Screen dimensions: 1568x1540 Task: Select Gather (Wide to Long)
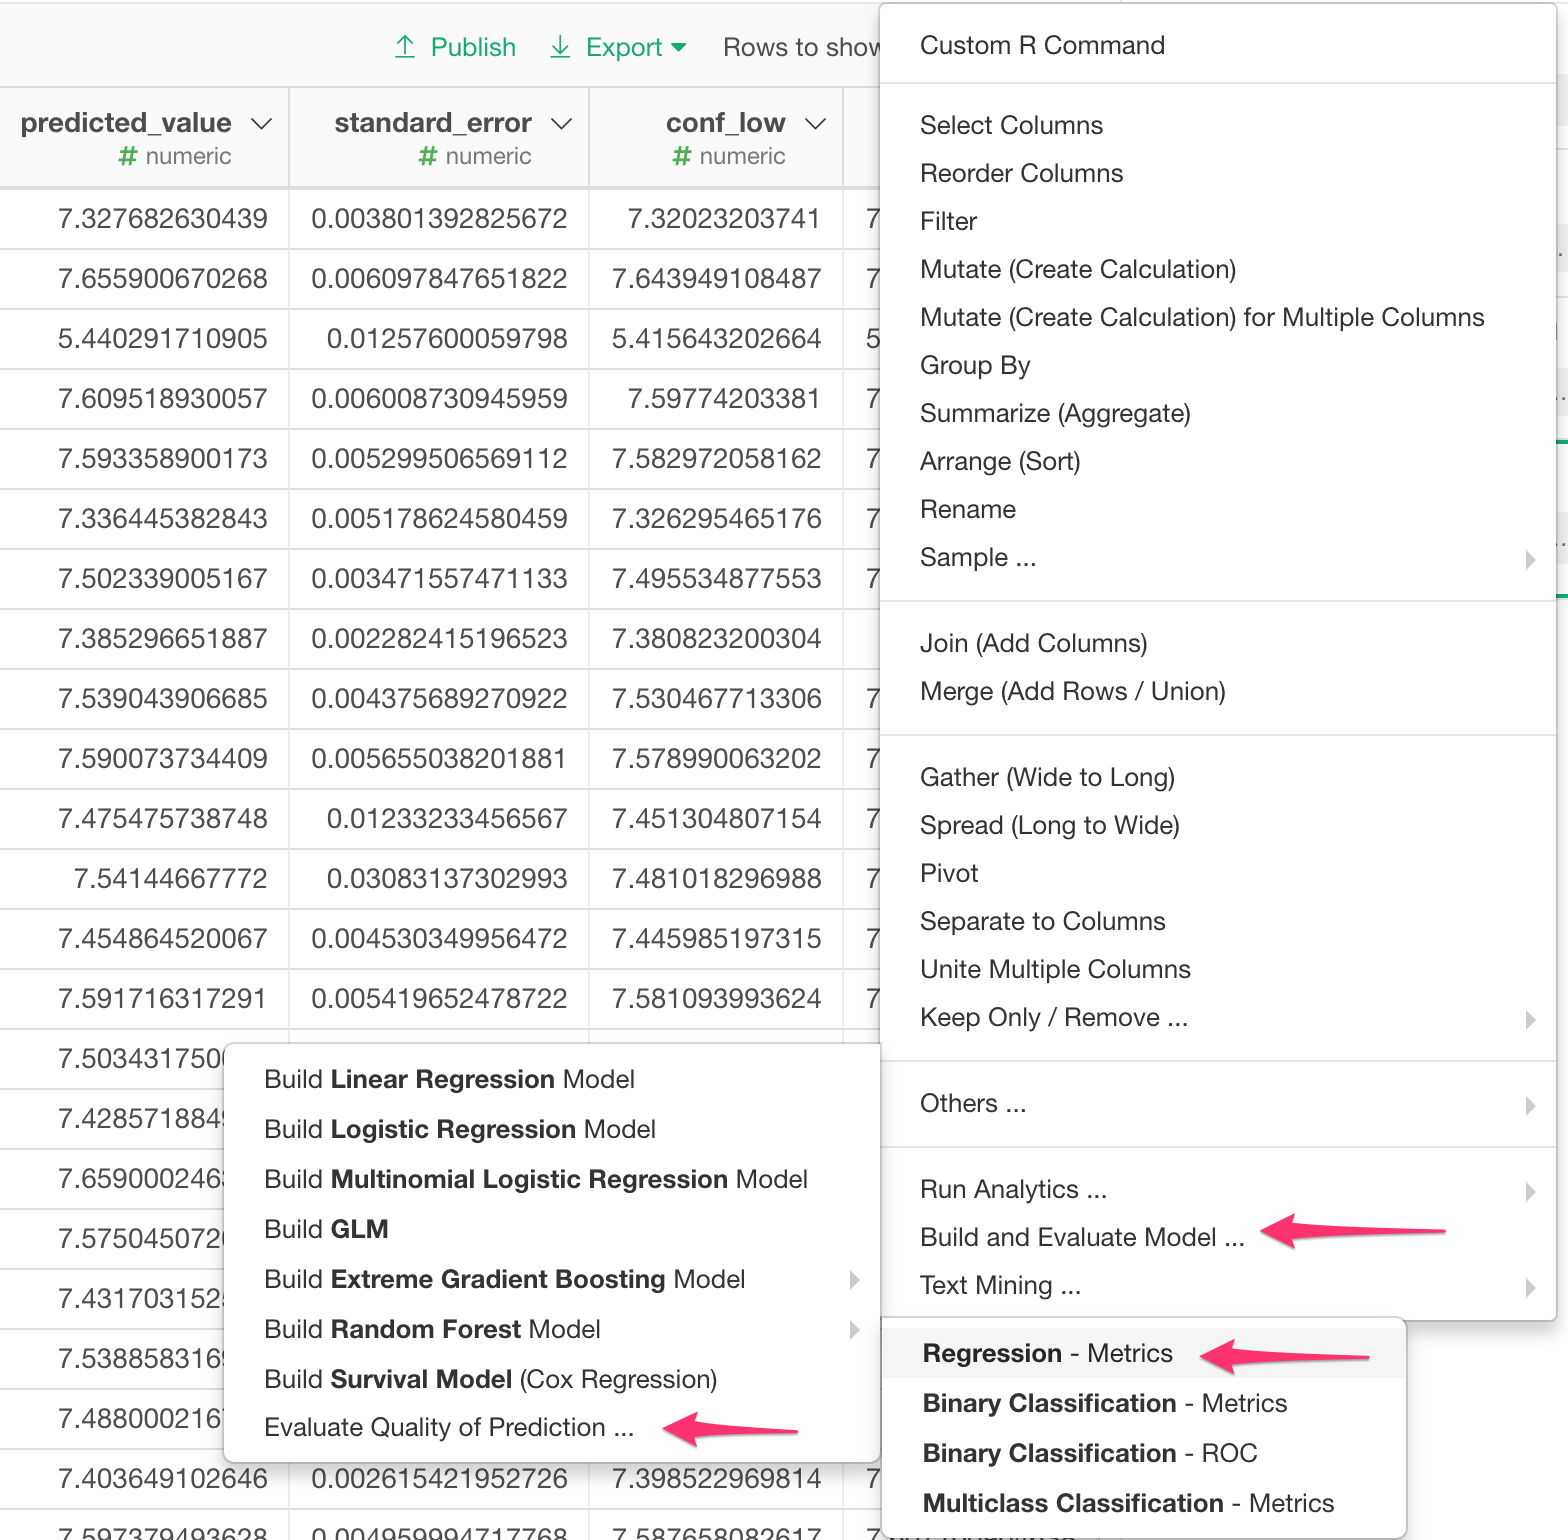(1047, 777)
